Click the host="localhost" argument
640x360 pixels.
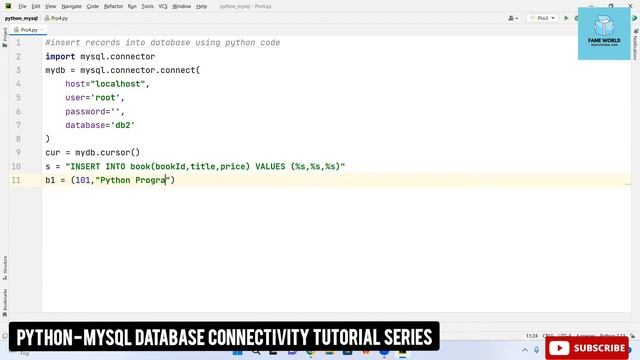pos(107,84)
